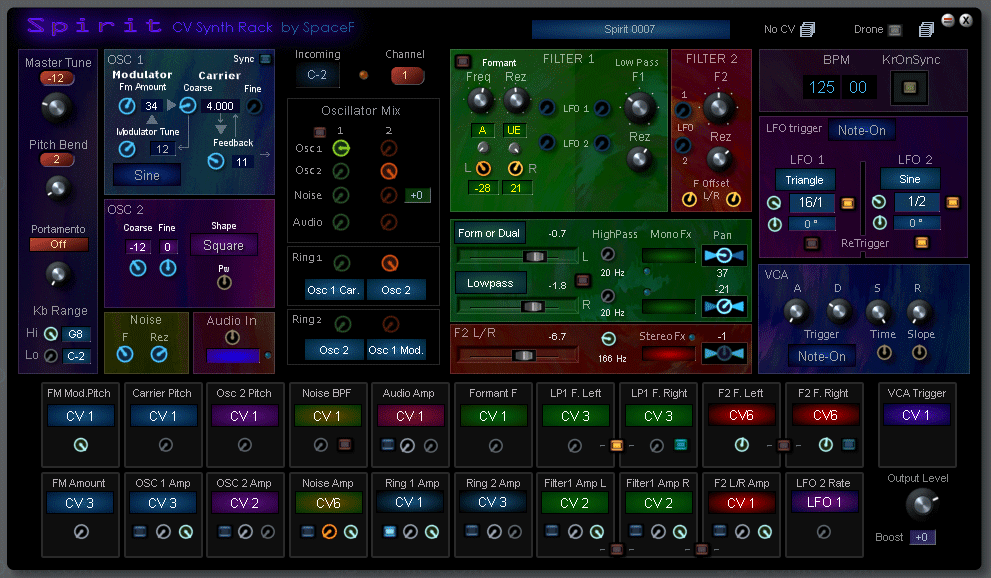Adjust the Filter 2 Rez knob
Viewport: 991px width, 578px height.
(x=719, y=159)
